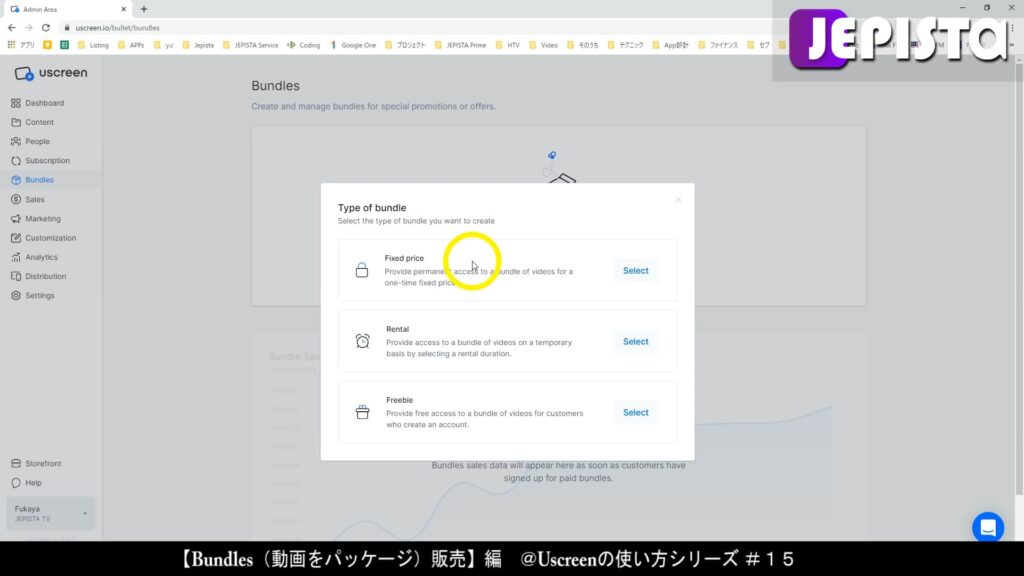1024x576 pixels.
Task: Expand the Fukaya JEPISTA TV account menu
Action: point(51,513)
